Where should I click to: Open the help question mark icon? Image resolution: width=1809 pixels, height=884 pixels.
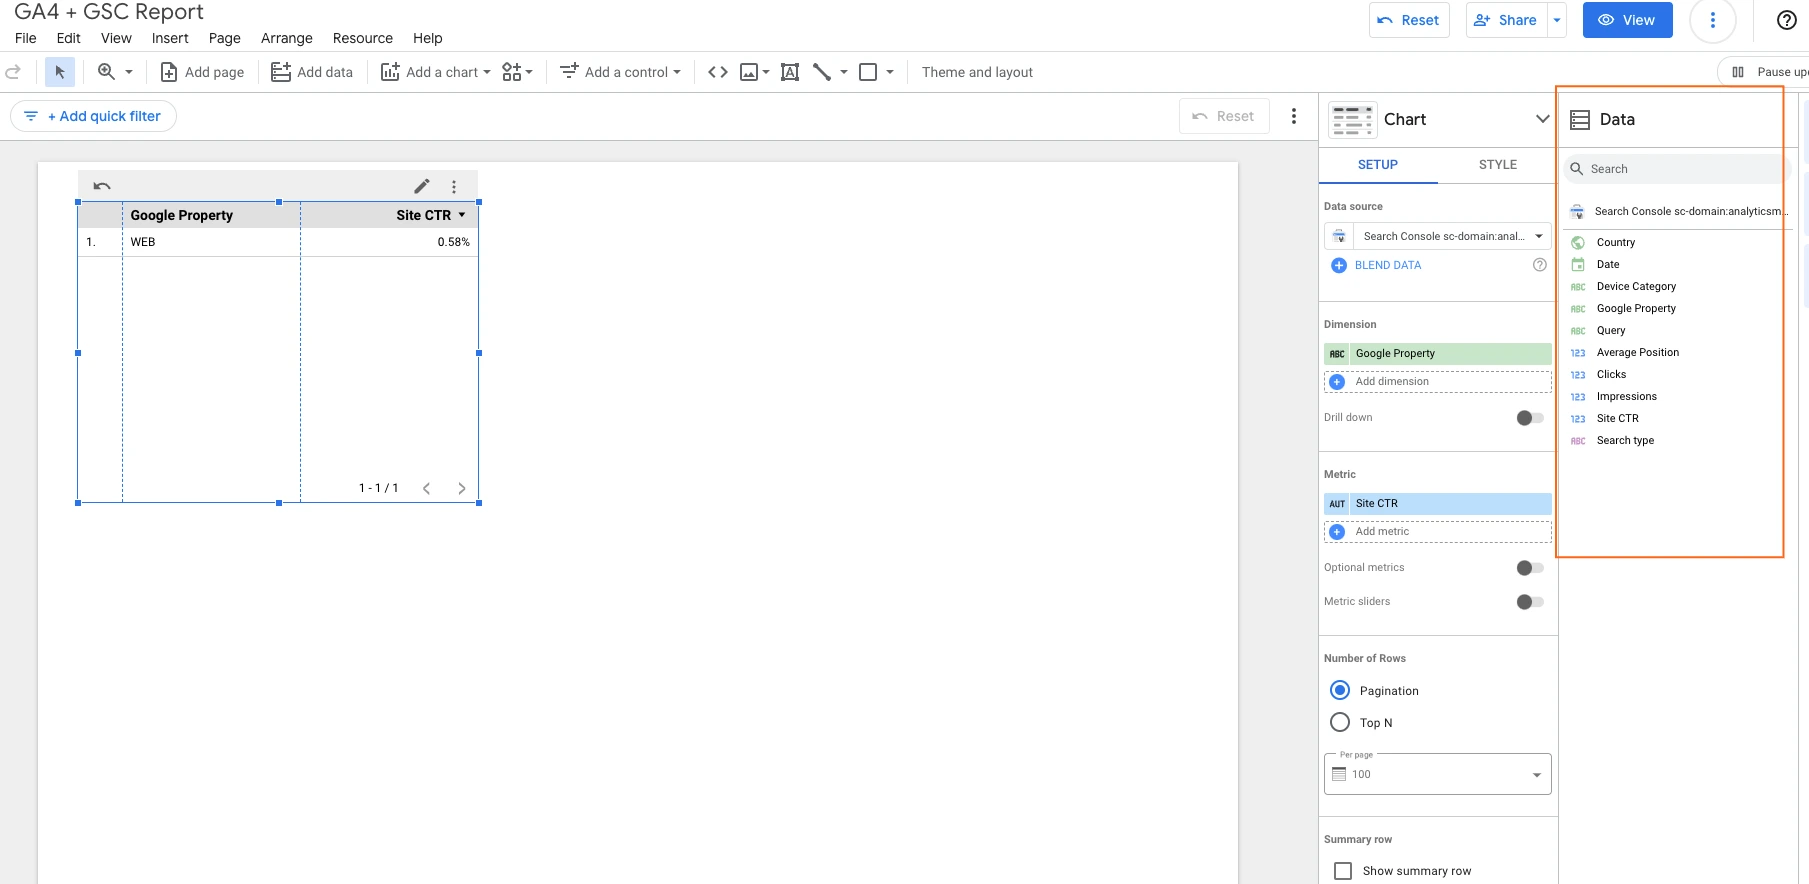[1787, 20]
